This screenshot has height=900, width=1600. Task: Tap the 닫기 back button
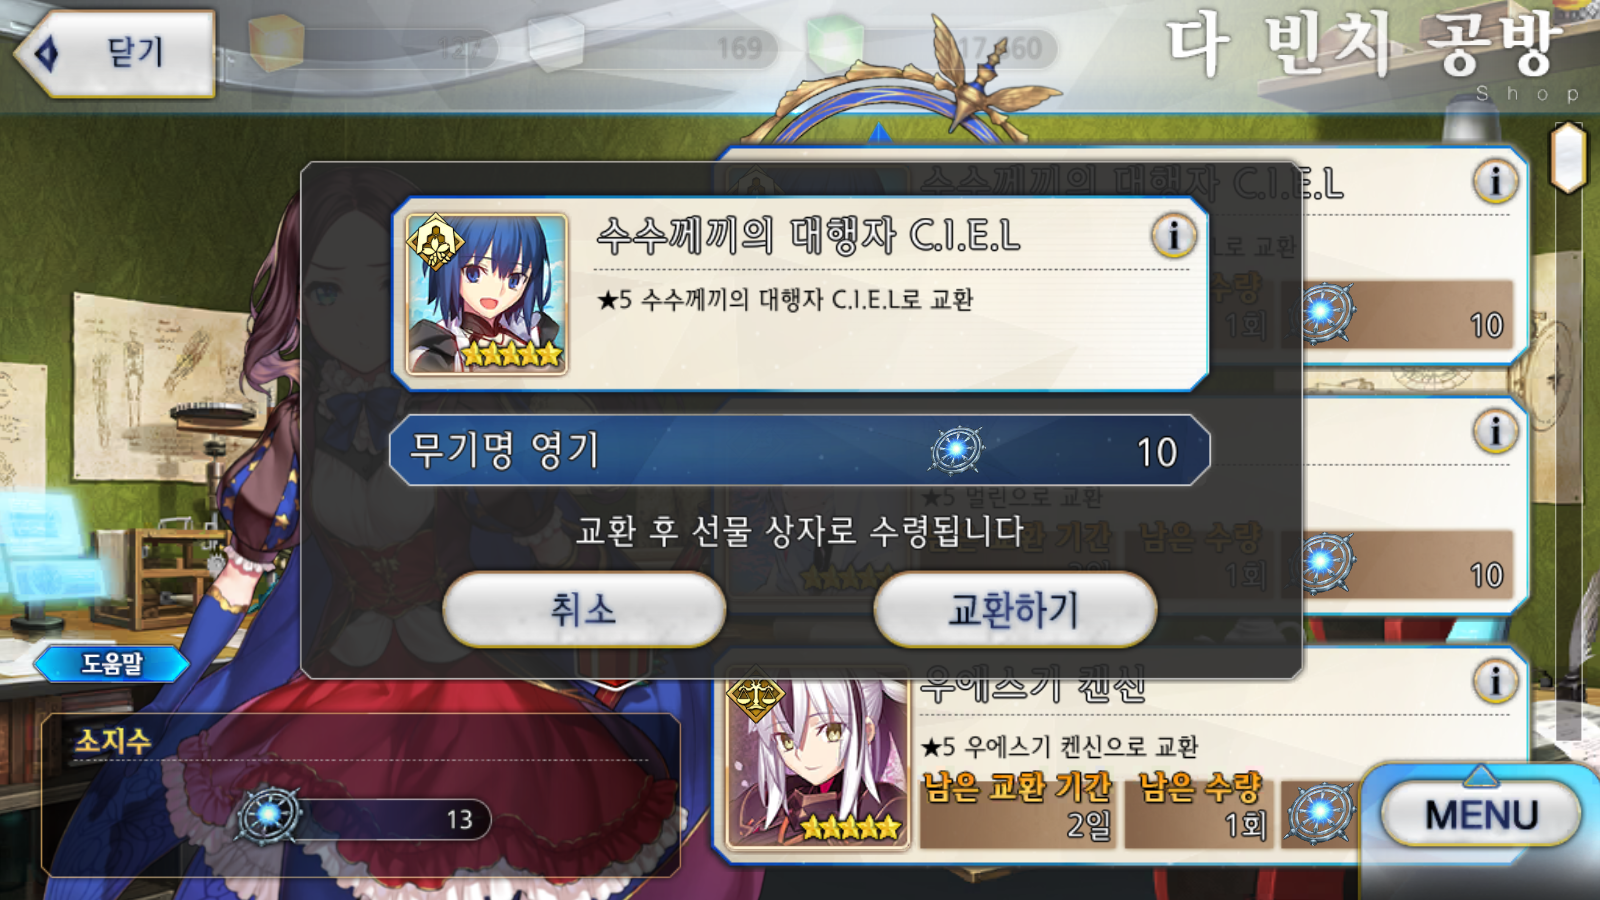pyautogui.click(x=115, y=53)
